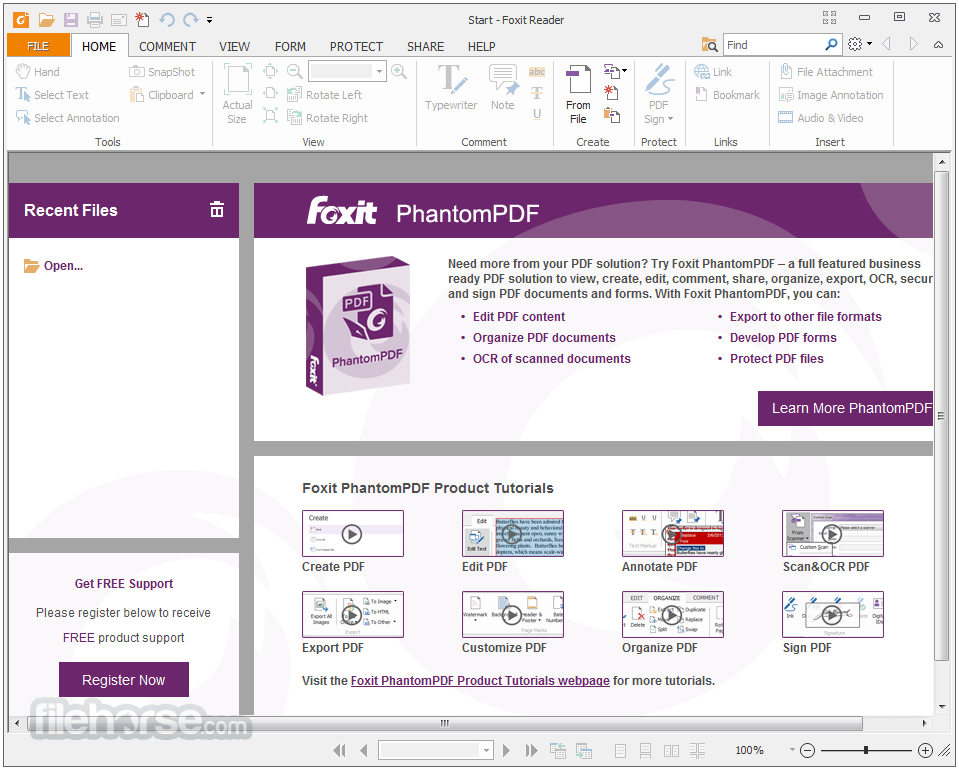Adjust the zoom slider at the bottom
This screenshot has height=770, width=959.
coord(864,749)
